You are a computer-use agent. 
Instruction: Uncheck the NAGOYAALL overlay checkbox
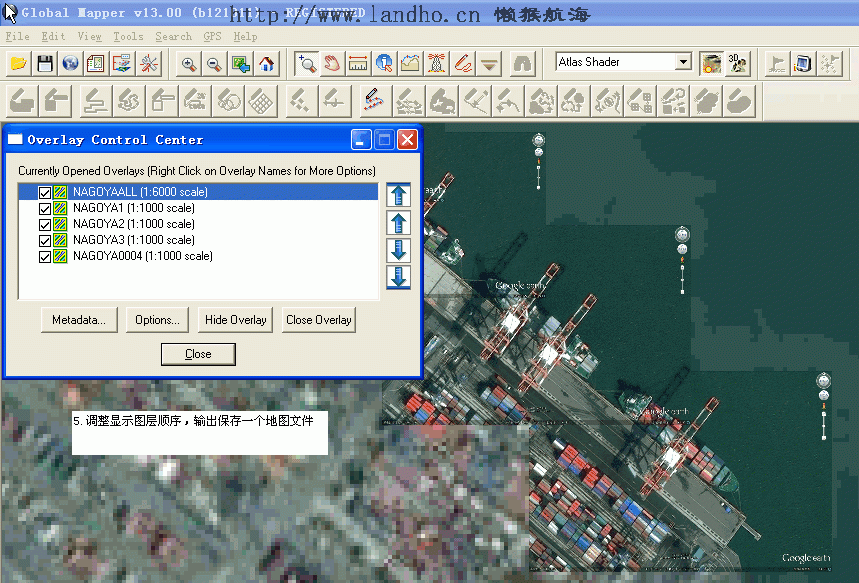click(x=45, y=192)
